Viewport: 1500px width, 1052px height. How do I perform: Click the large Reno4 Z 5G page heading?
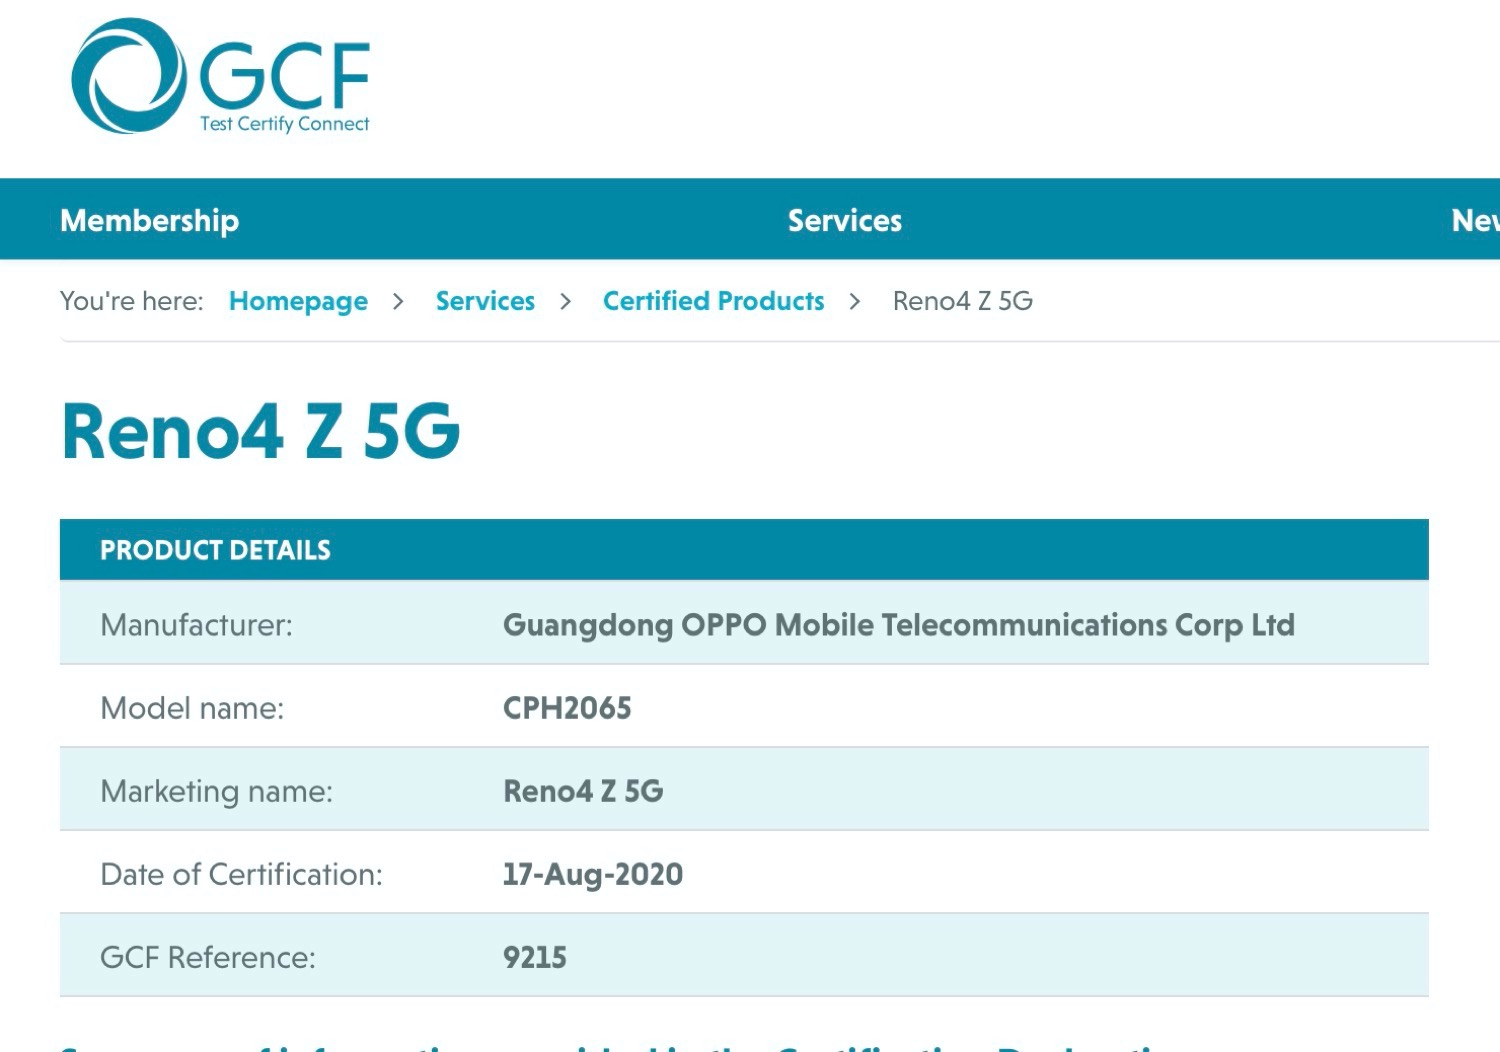point(261,431)
